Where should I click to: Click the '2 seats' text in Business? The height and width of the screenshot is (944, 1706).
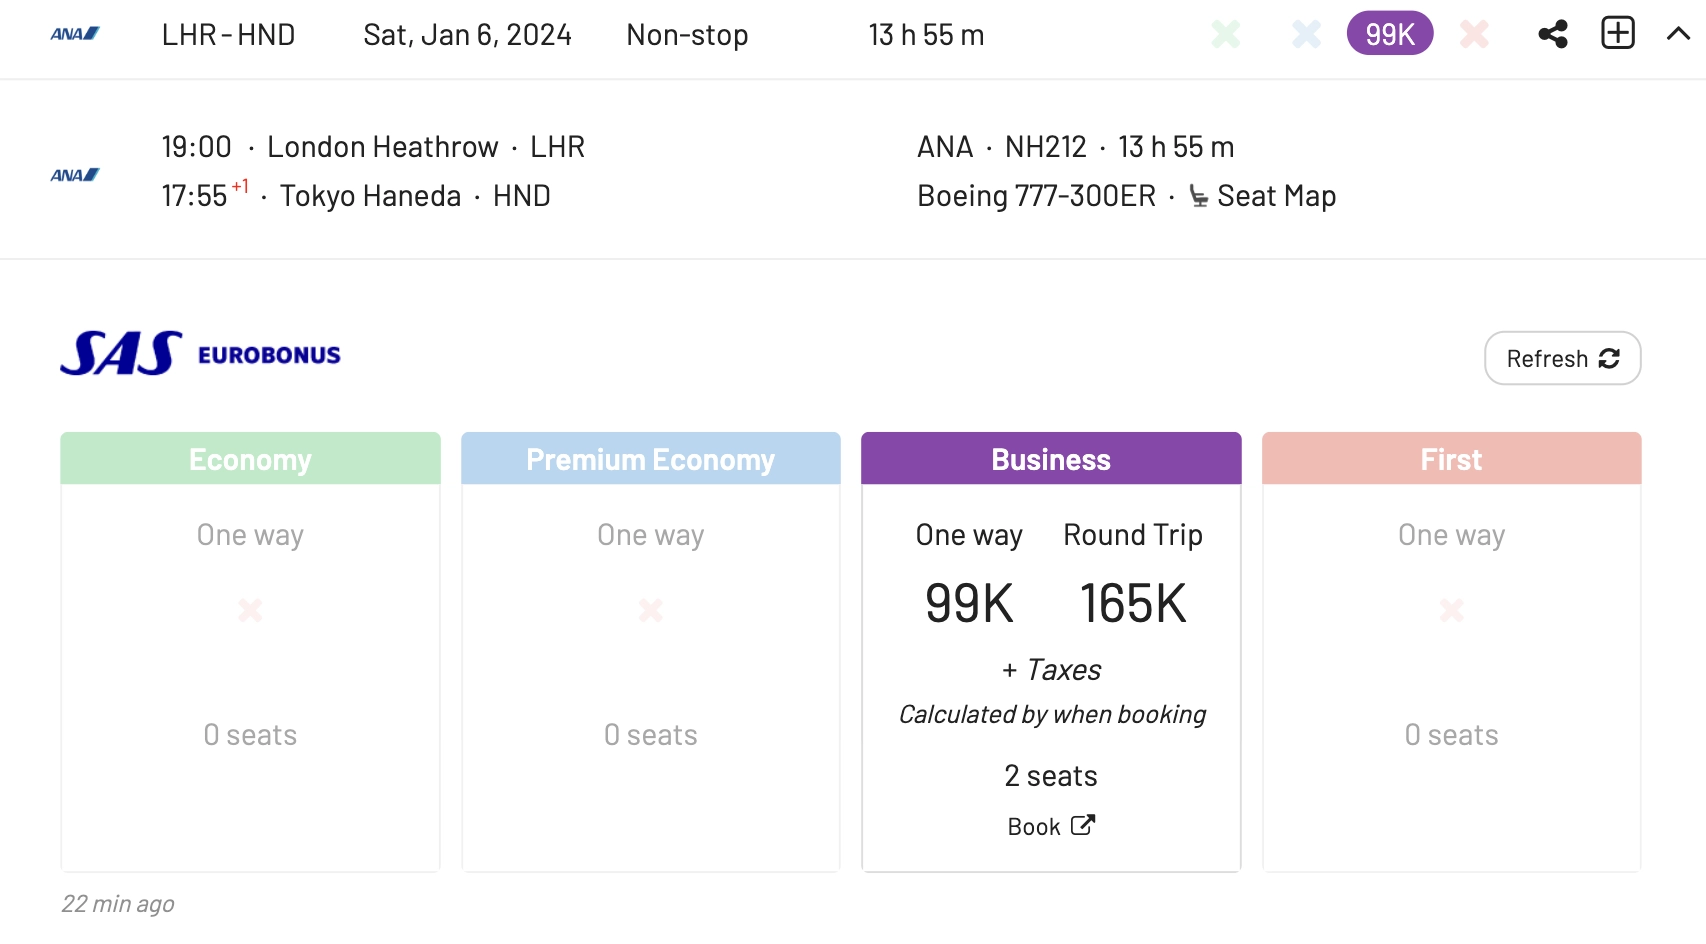click(x=1051, y=776)
